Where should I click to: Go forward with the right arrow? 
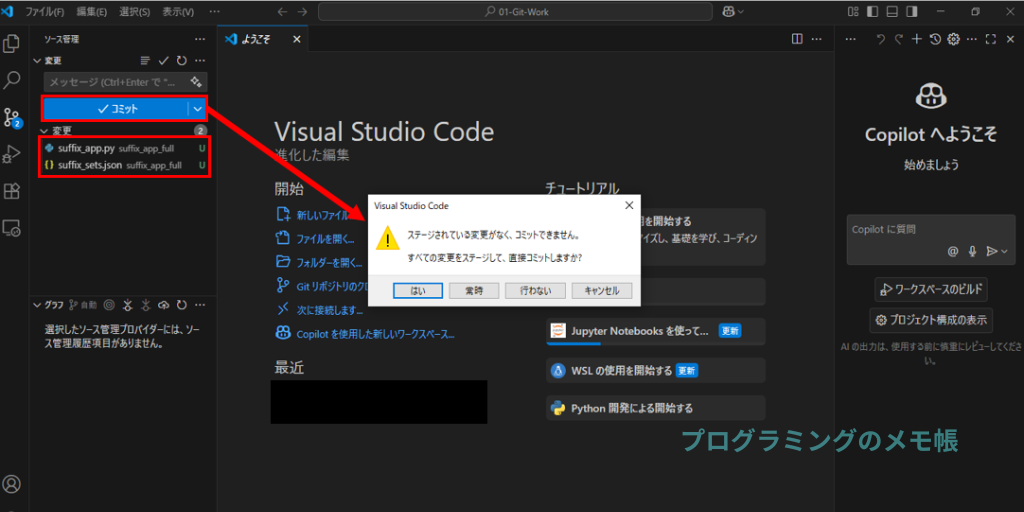point(302,12)
